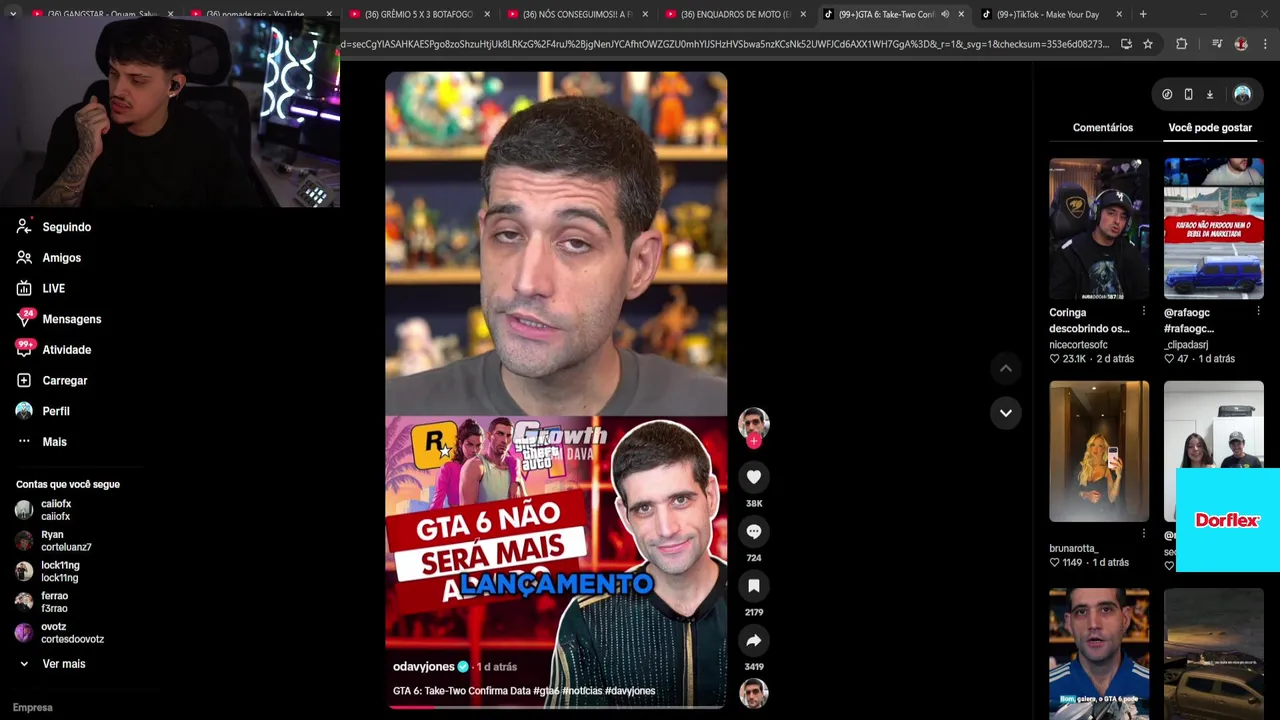Image resolution: width=1280 pixels, height=720 pixels.
Task: Click the browser address bar URL
Action: [x=724, y=44]
